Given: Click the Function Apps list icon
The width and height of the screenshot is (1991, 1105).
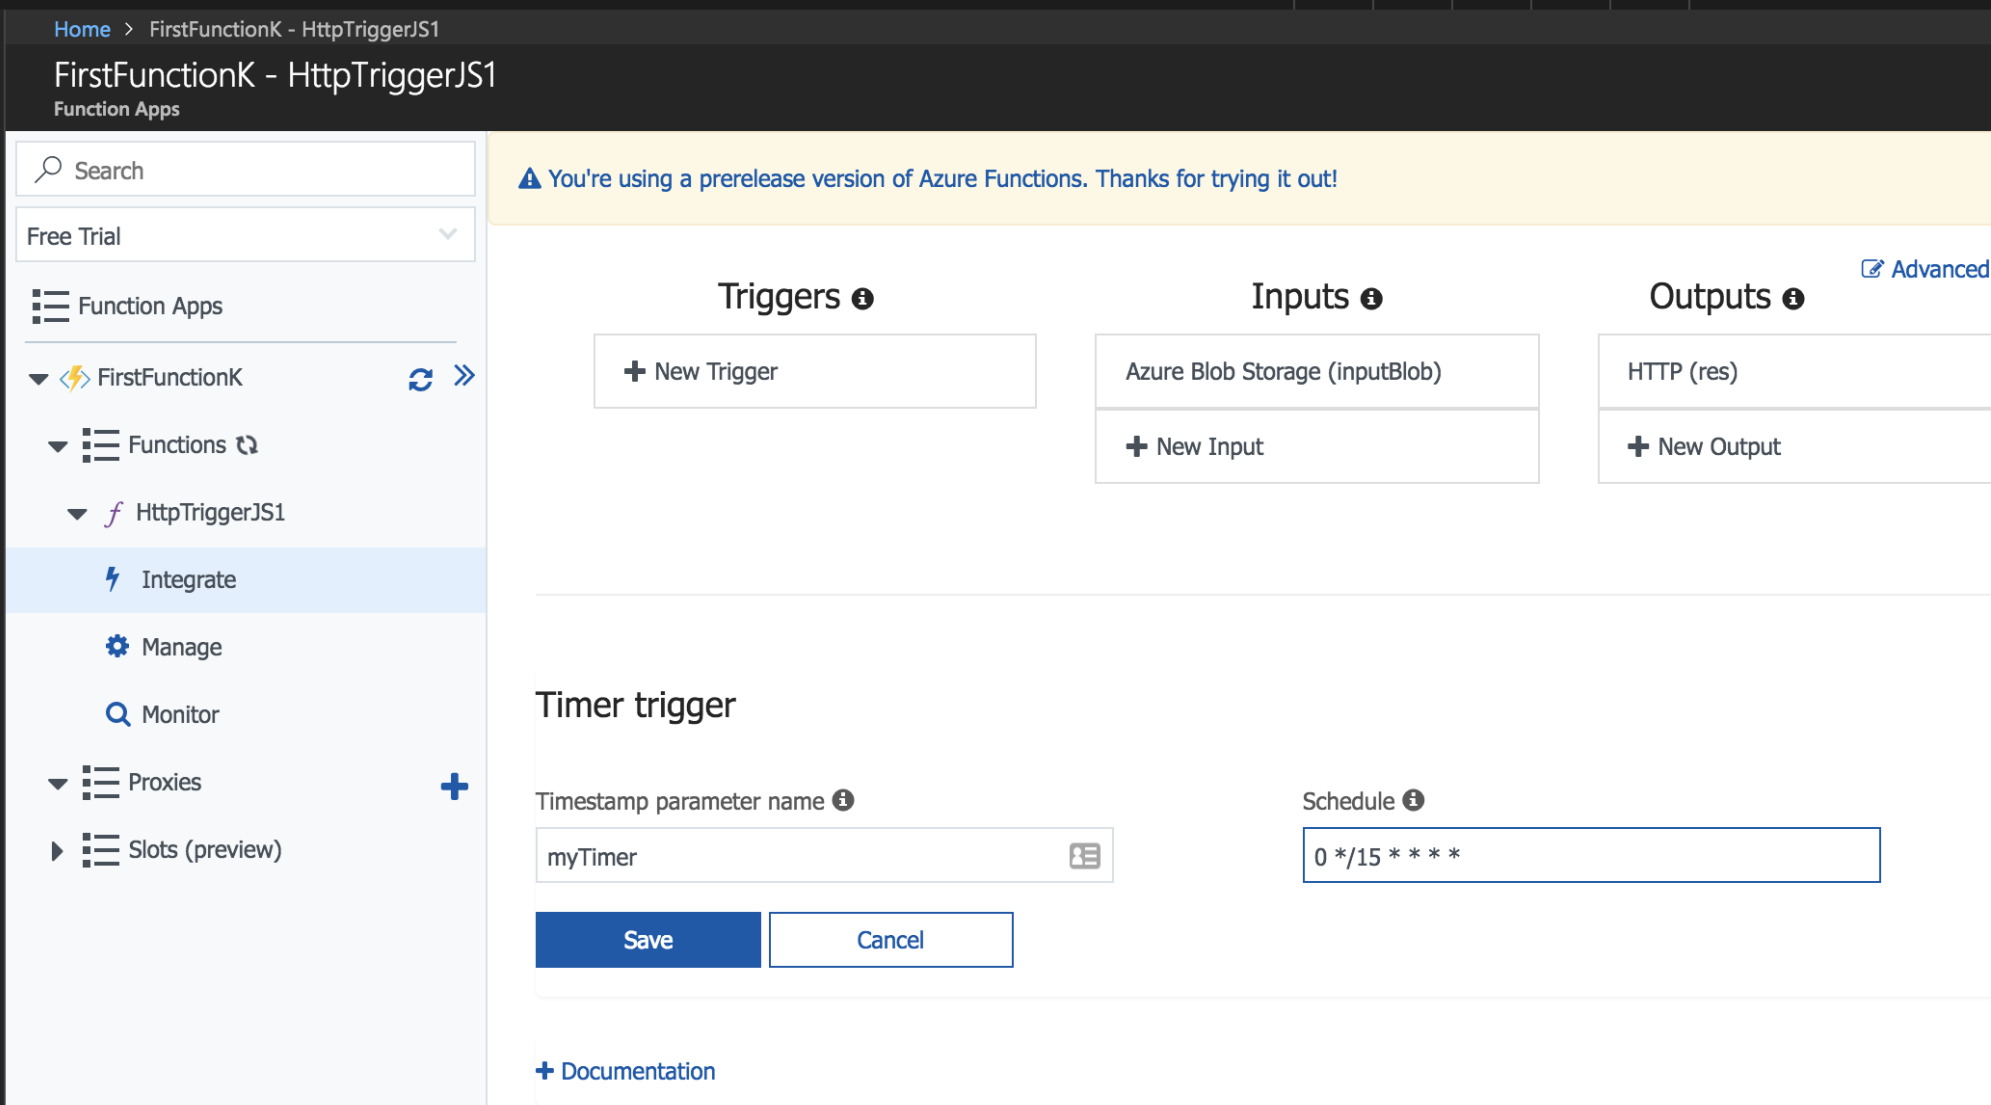Looking at the screenshot, I should (x=50, y=306).
